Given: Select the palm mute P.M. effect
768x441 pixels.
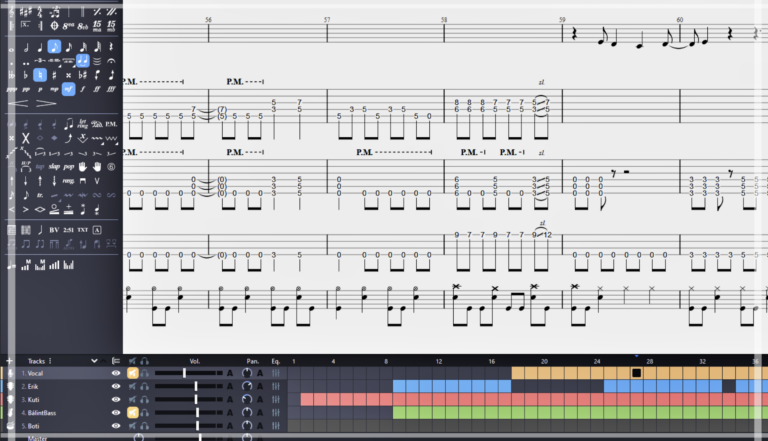Looking at the screenshot, I should click(111, 124).
